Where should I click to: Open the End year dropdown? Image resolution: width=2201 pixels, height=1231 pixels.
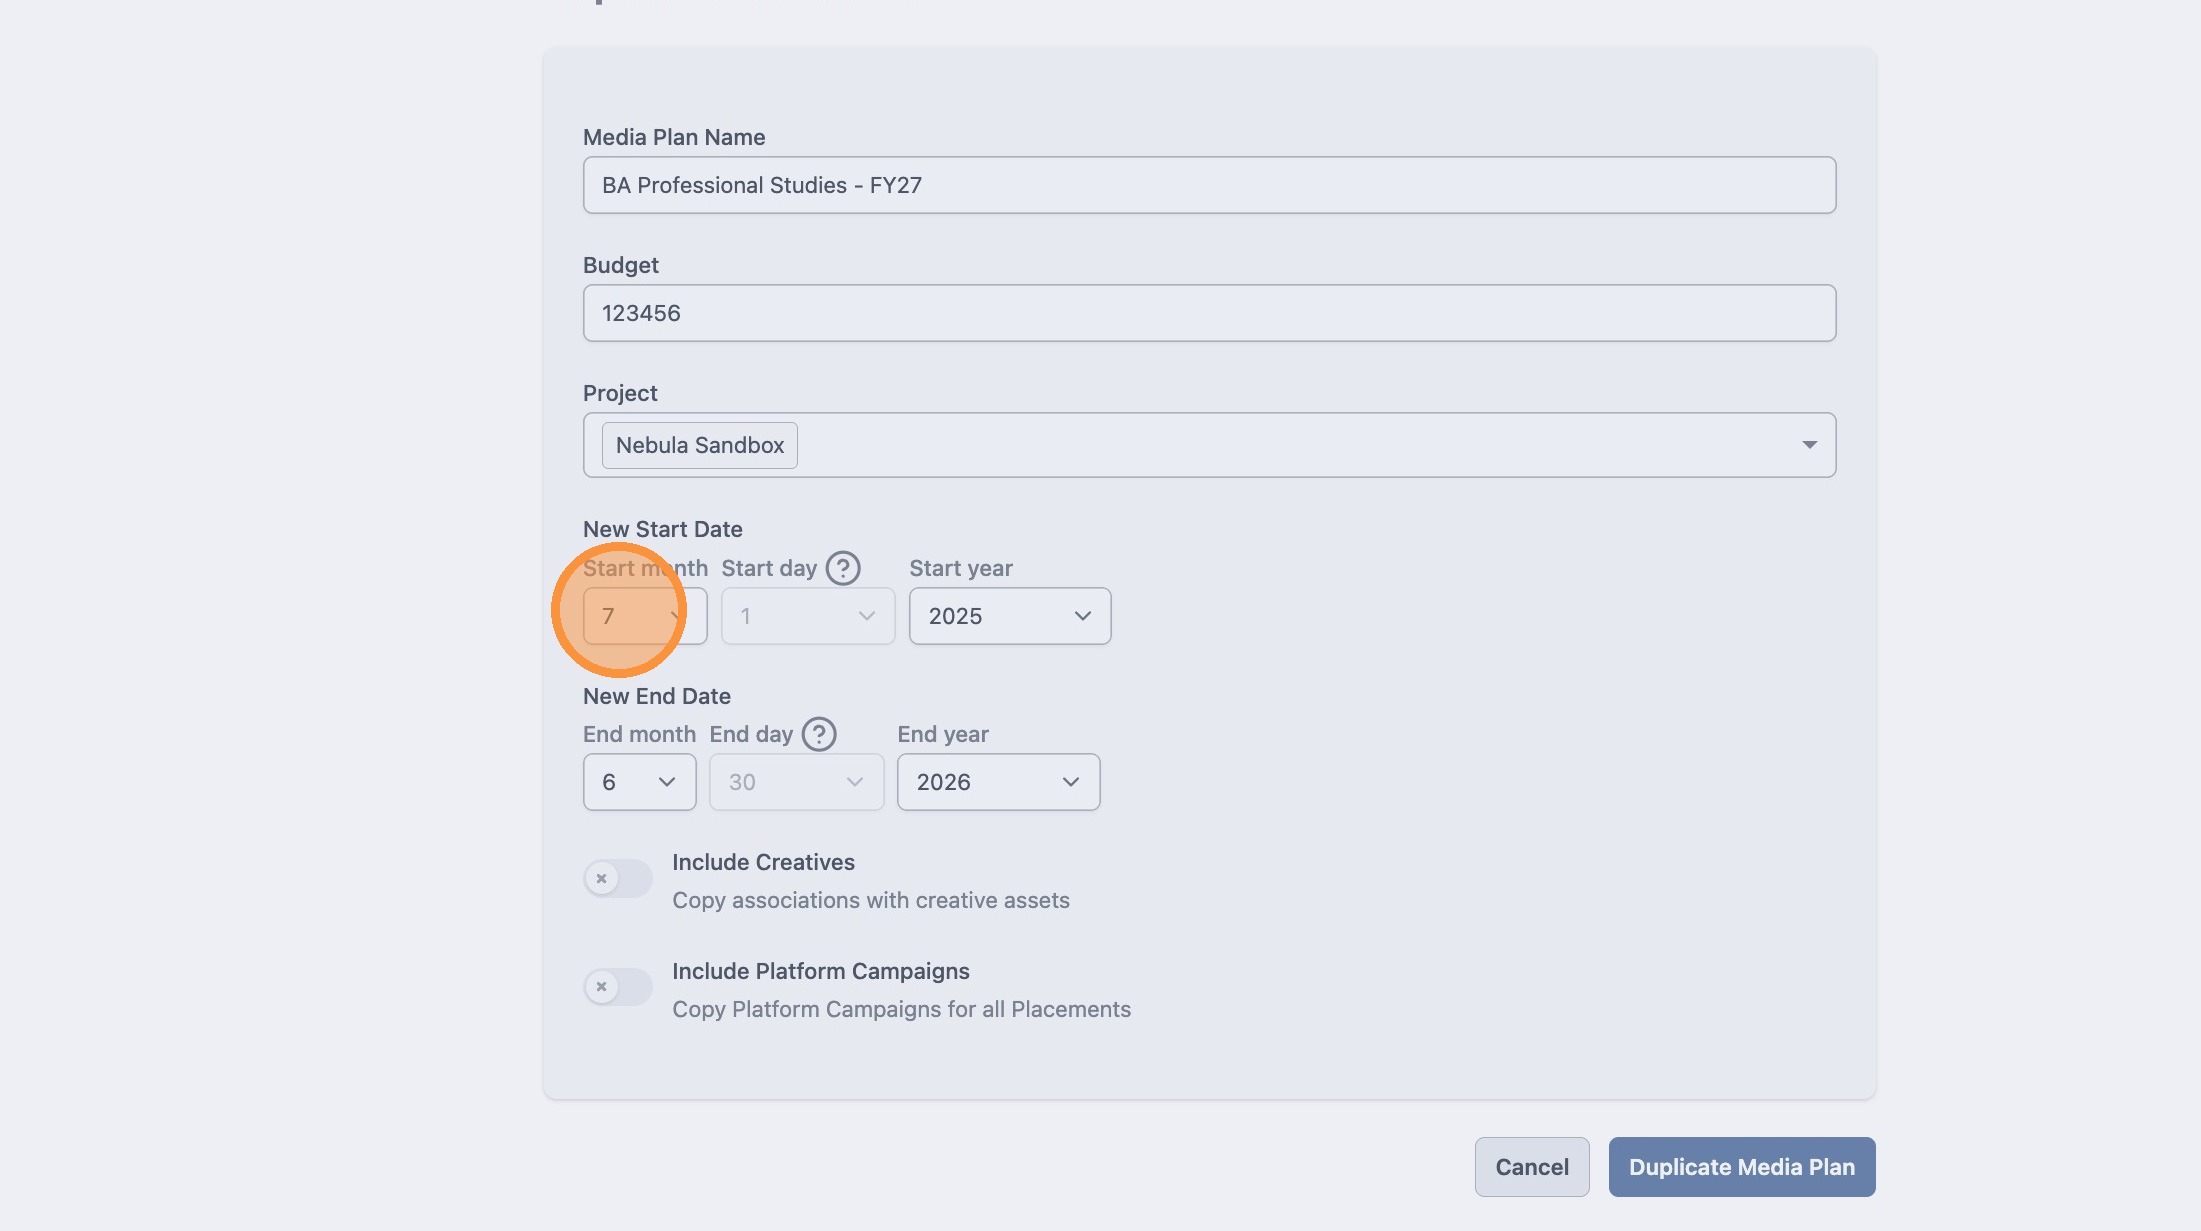click(x=998, y=782)
